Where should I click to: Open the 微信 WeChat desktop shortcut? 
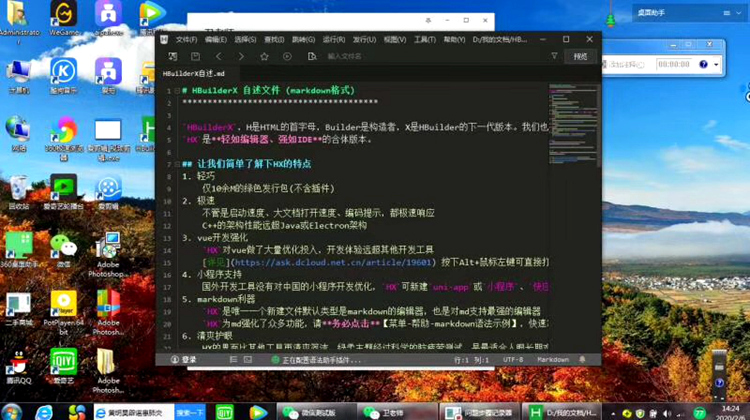click(64, 251)
